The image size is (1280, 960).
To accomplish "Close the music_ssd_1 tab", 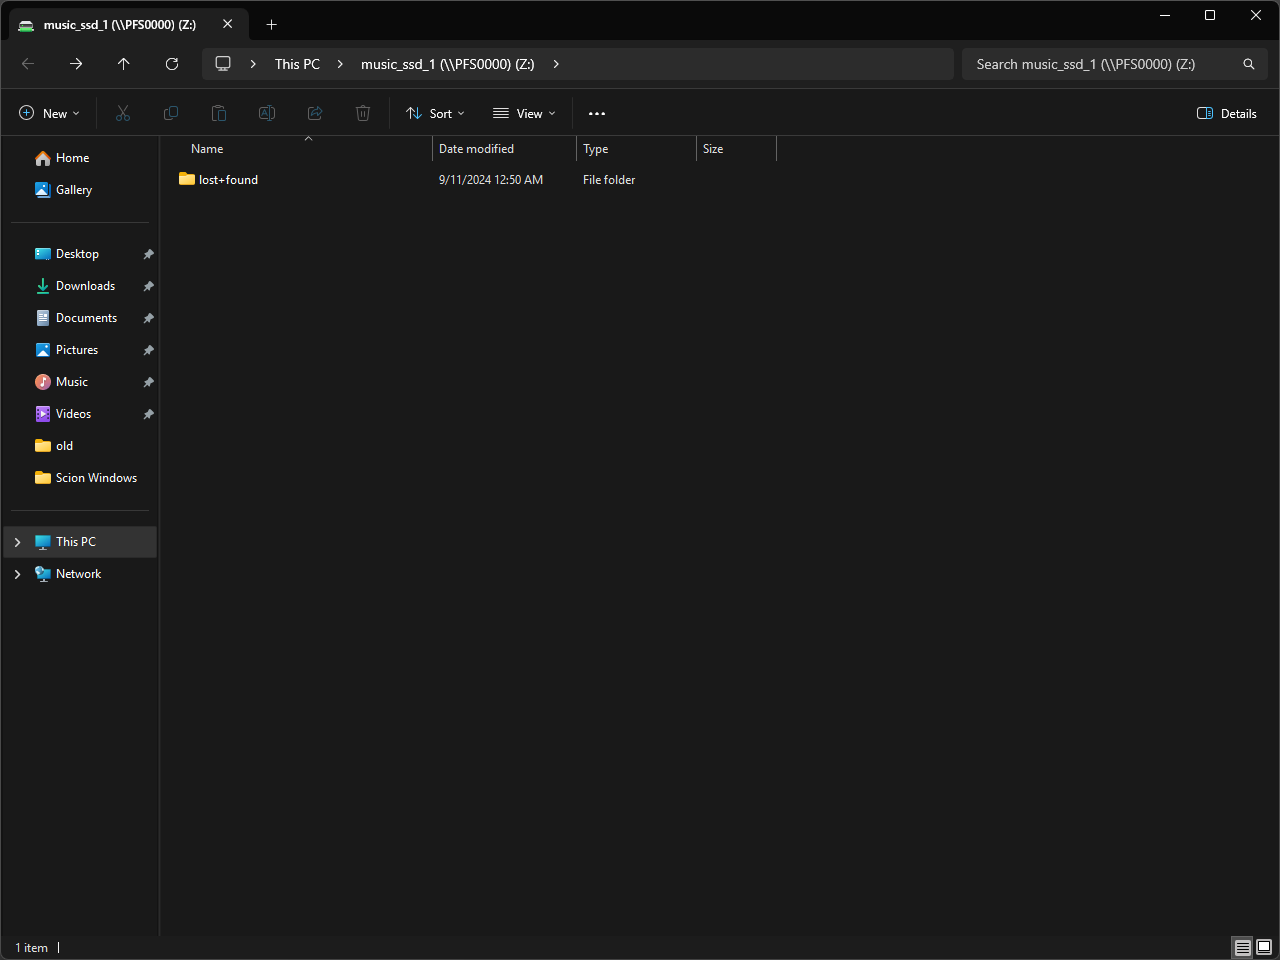I will (228, 24).
